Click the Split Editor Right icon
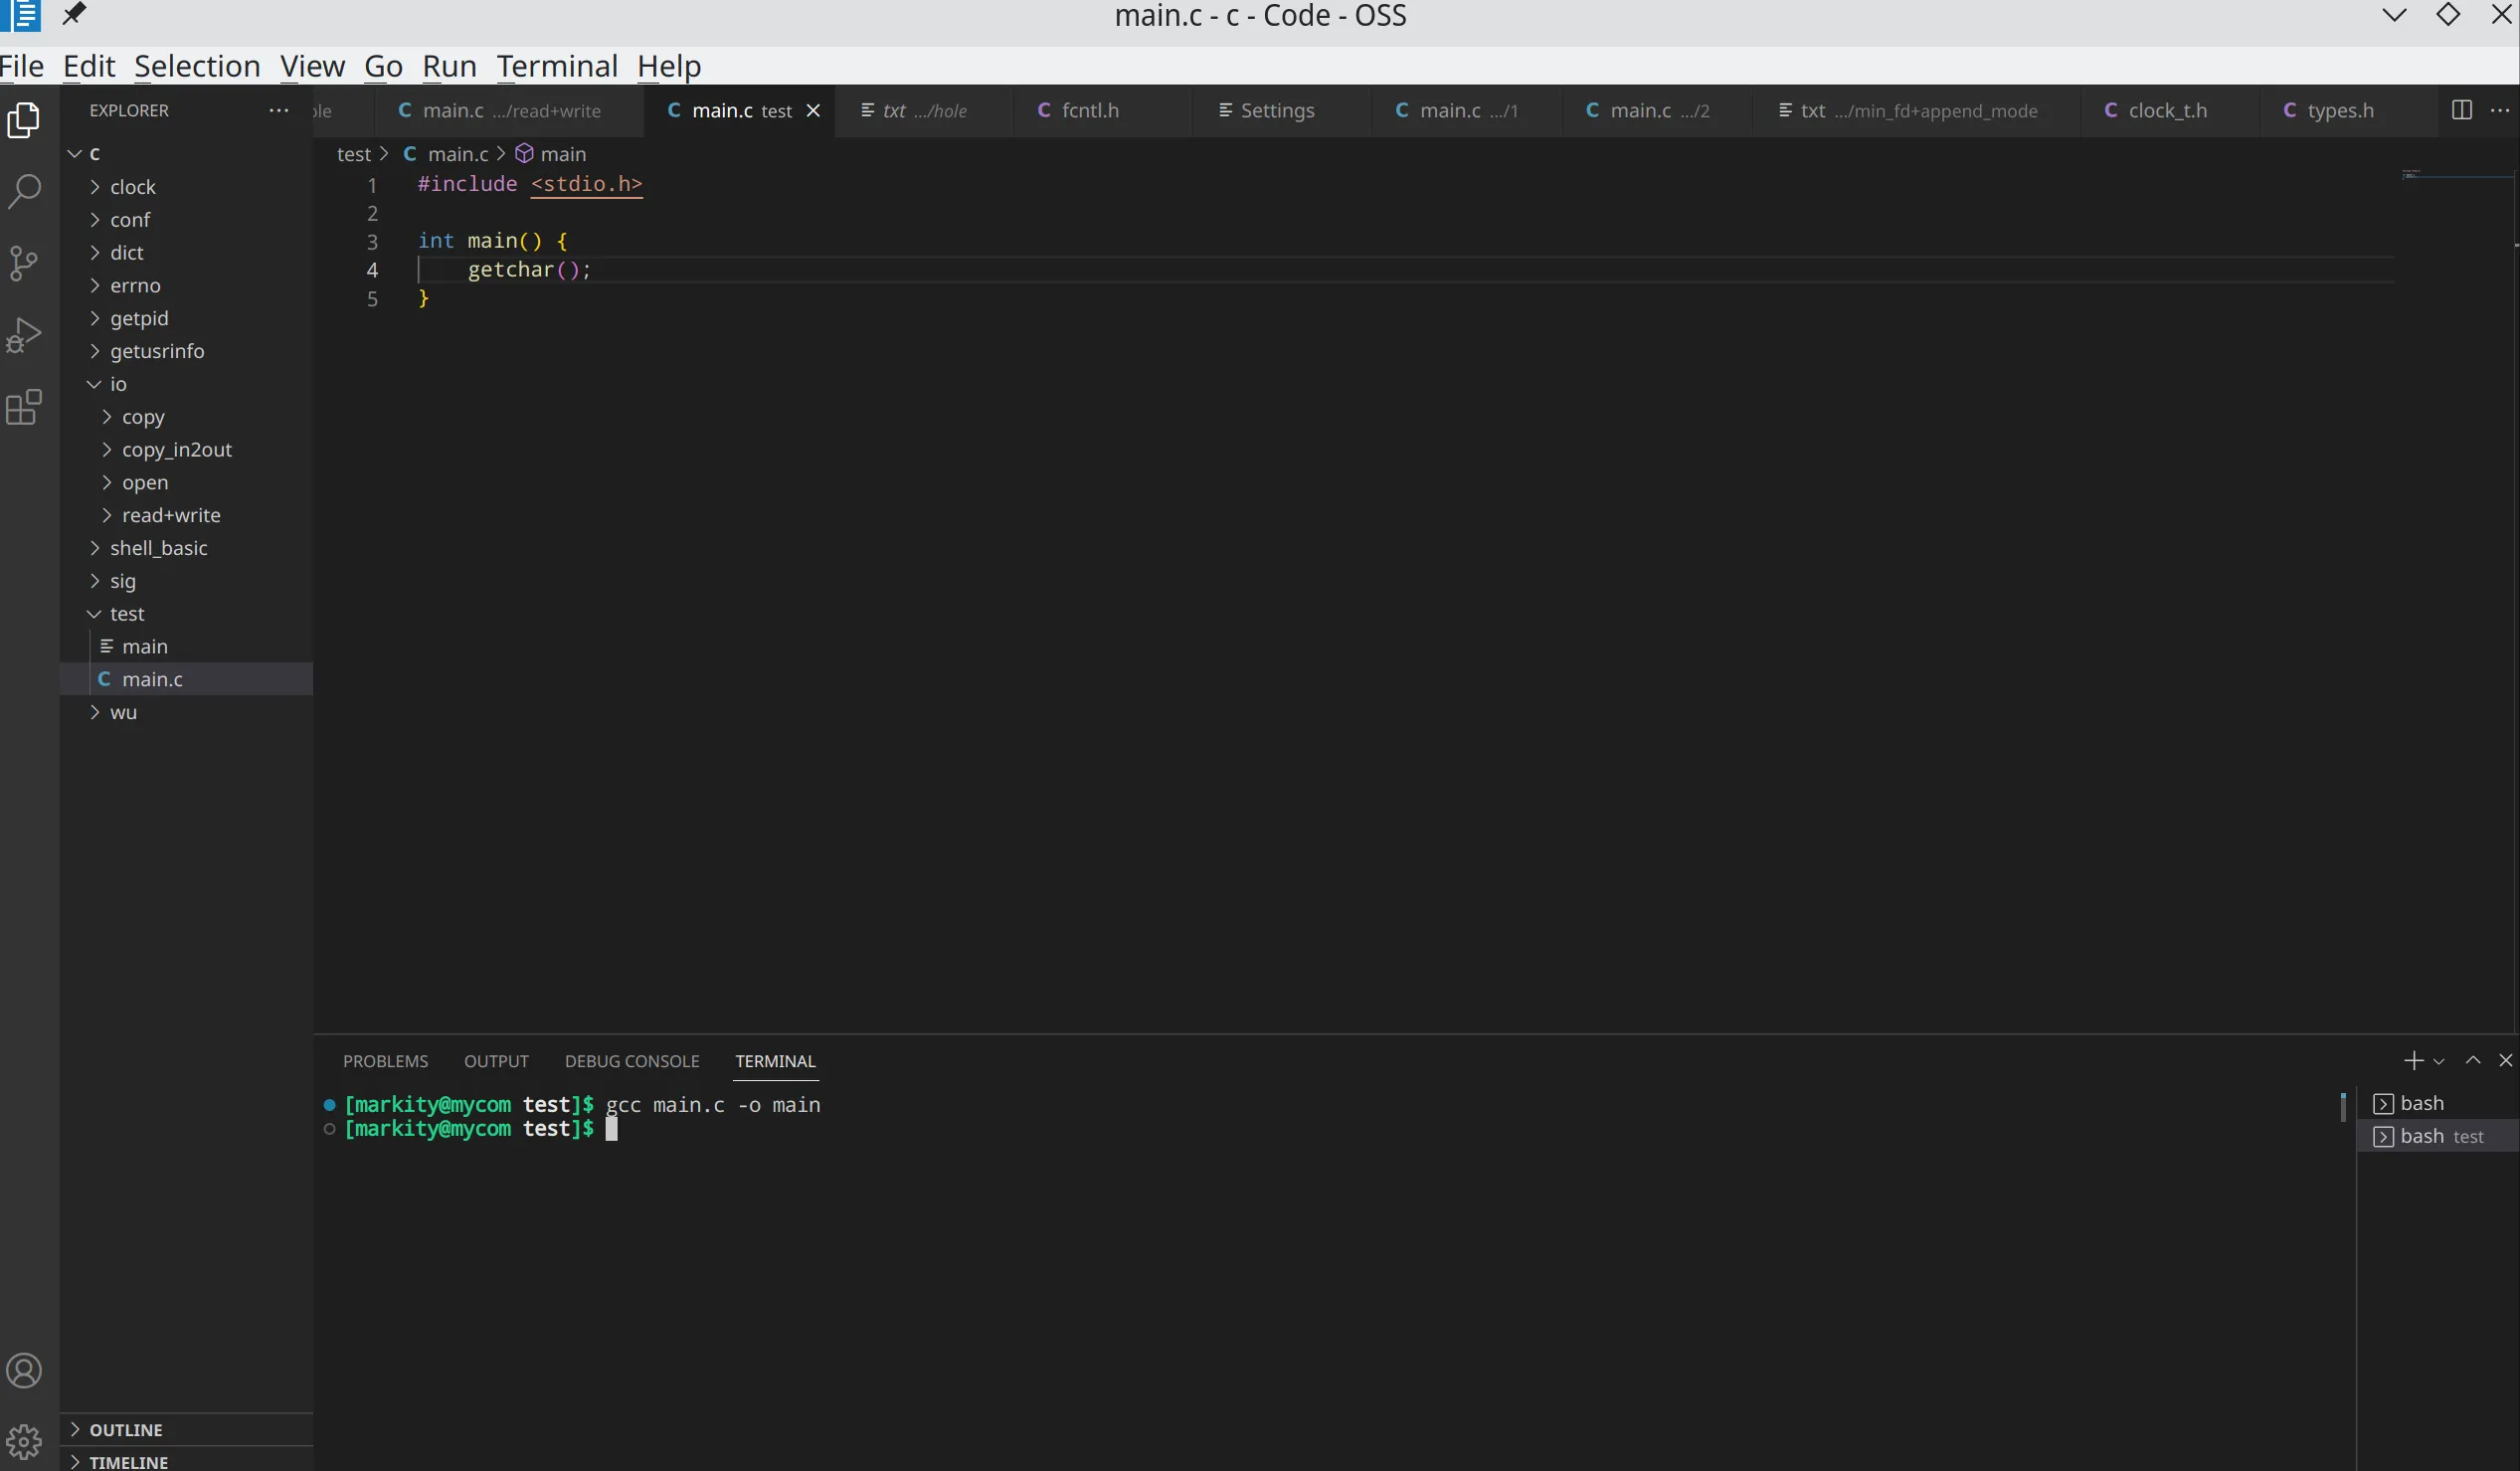Viewport: 2520px width, 1471px height. click(2462, 110)
